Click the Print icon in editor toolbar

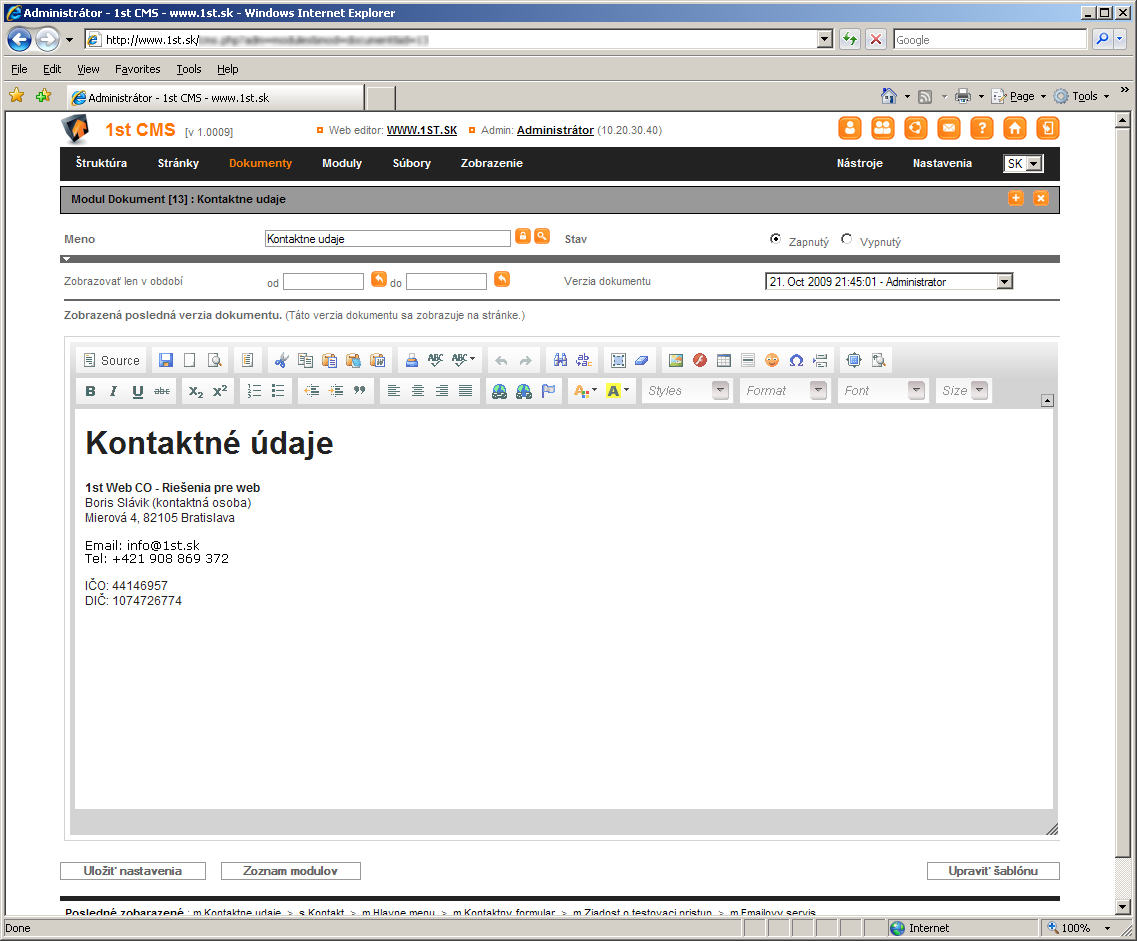coord(411,360)
